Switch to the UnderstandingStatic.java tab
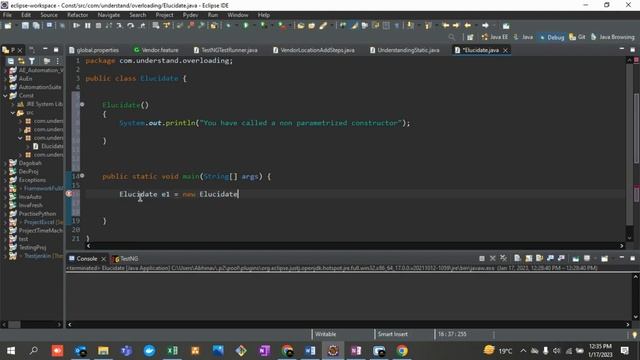640x360 pixels. click(x=405, y=50)
